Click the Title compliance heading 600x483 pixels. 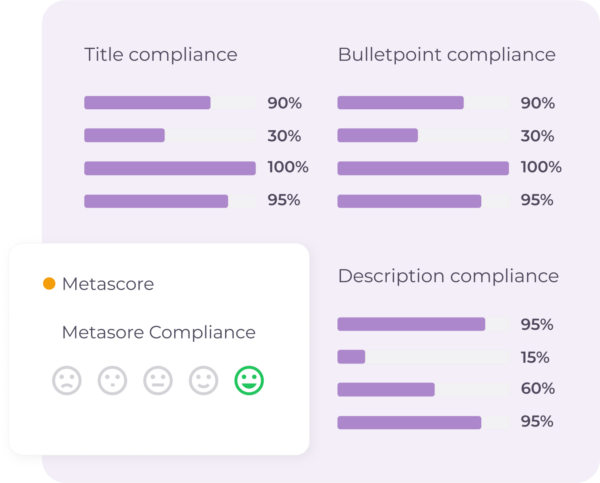point(161,55)
